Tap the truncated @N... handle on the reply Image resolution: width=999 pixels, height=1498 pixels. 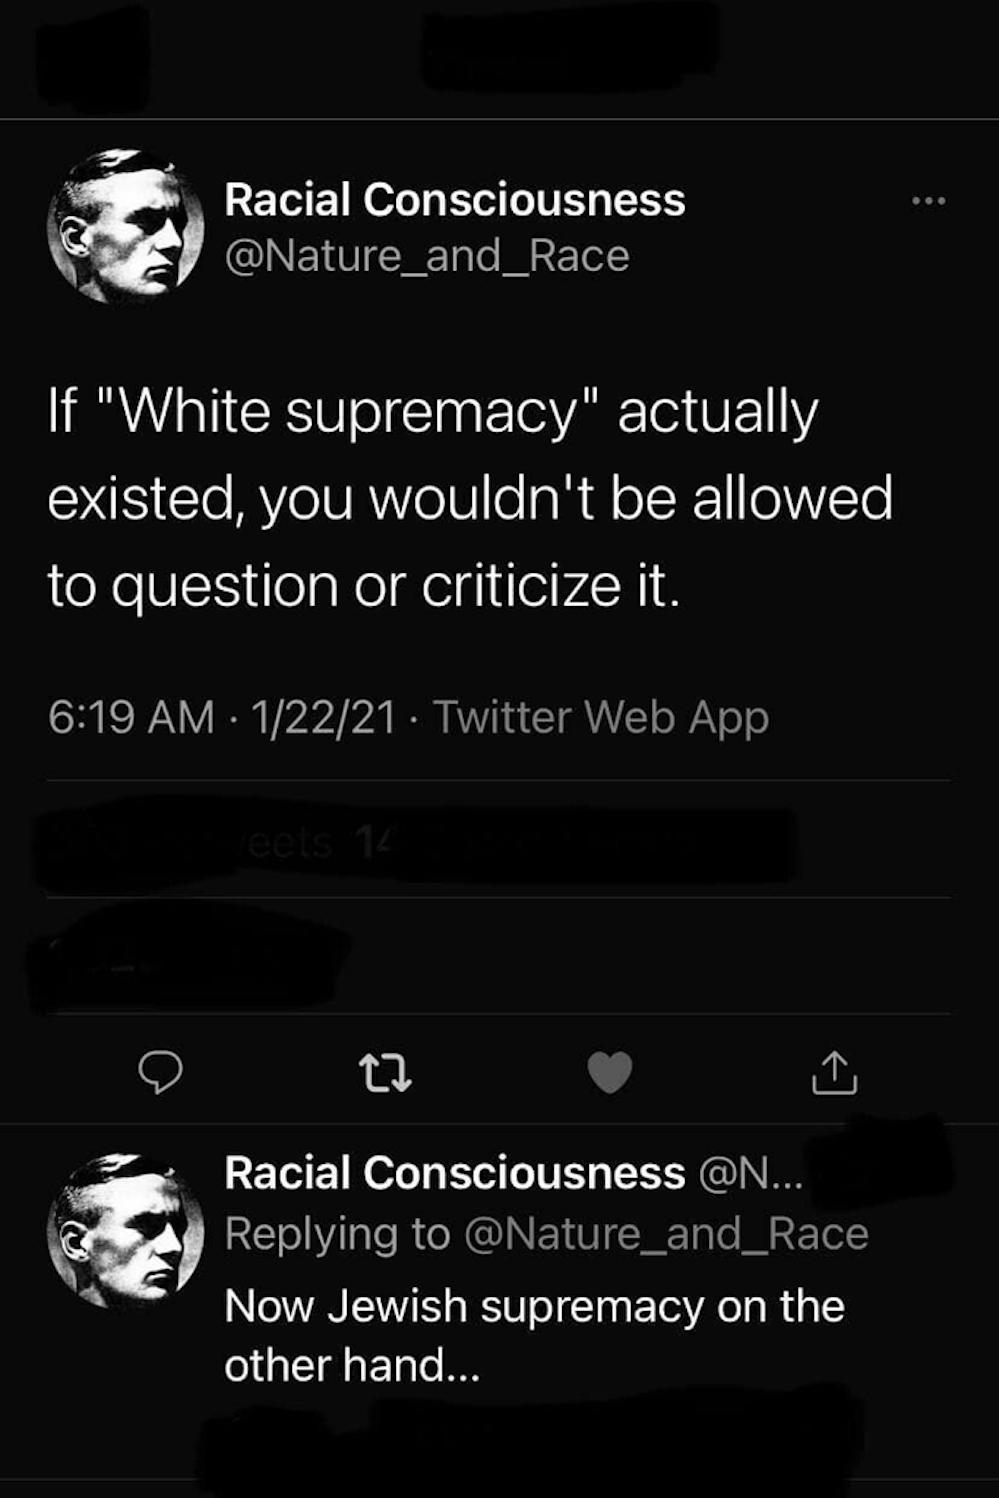coord(750,1173)
